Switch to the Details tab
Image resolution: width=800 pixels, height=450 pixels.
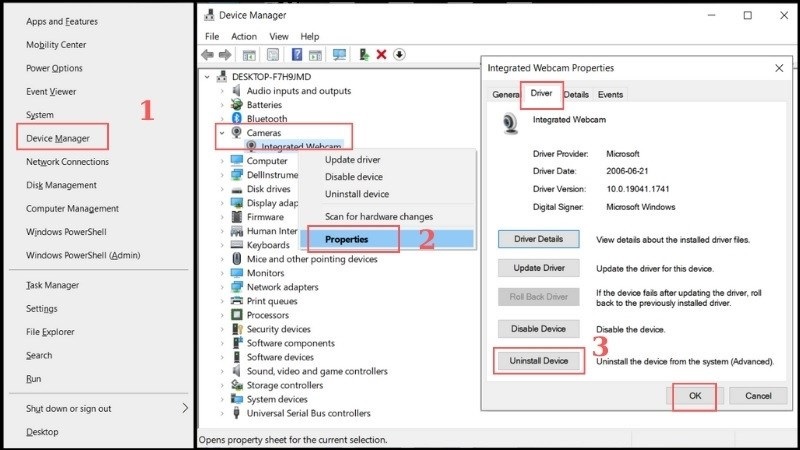click(x=576, y=95)
